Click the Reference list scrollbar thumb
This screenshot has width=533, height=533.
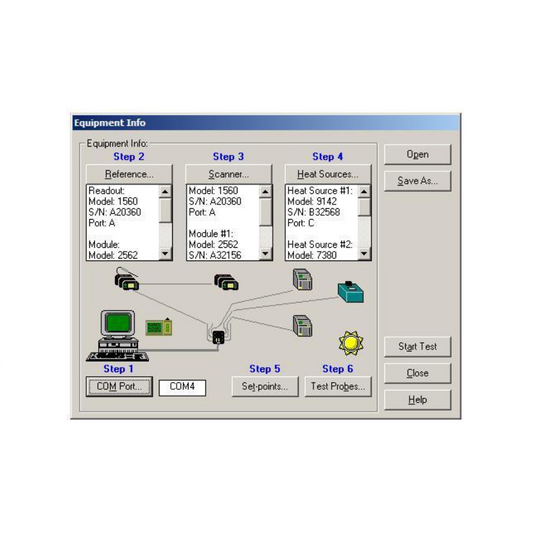coord(165,210)
